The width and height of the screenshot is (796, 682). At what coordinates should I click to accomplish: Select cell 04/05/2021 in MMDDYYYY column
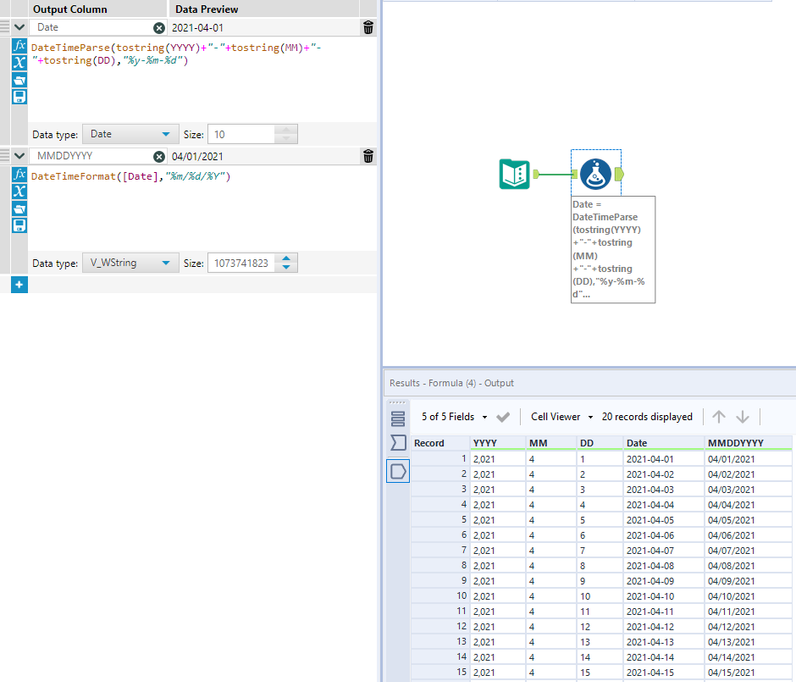[x=748, y=520]
